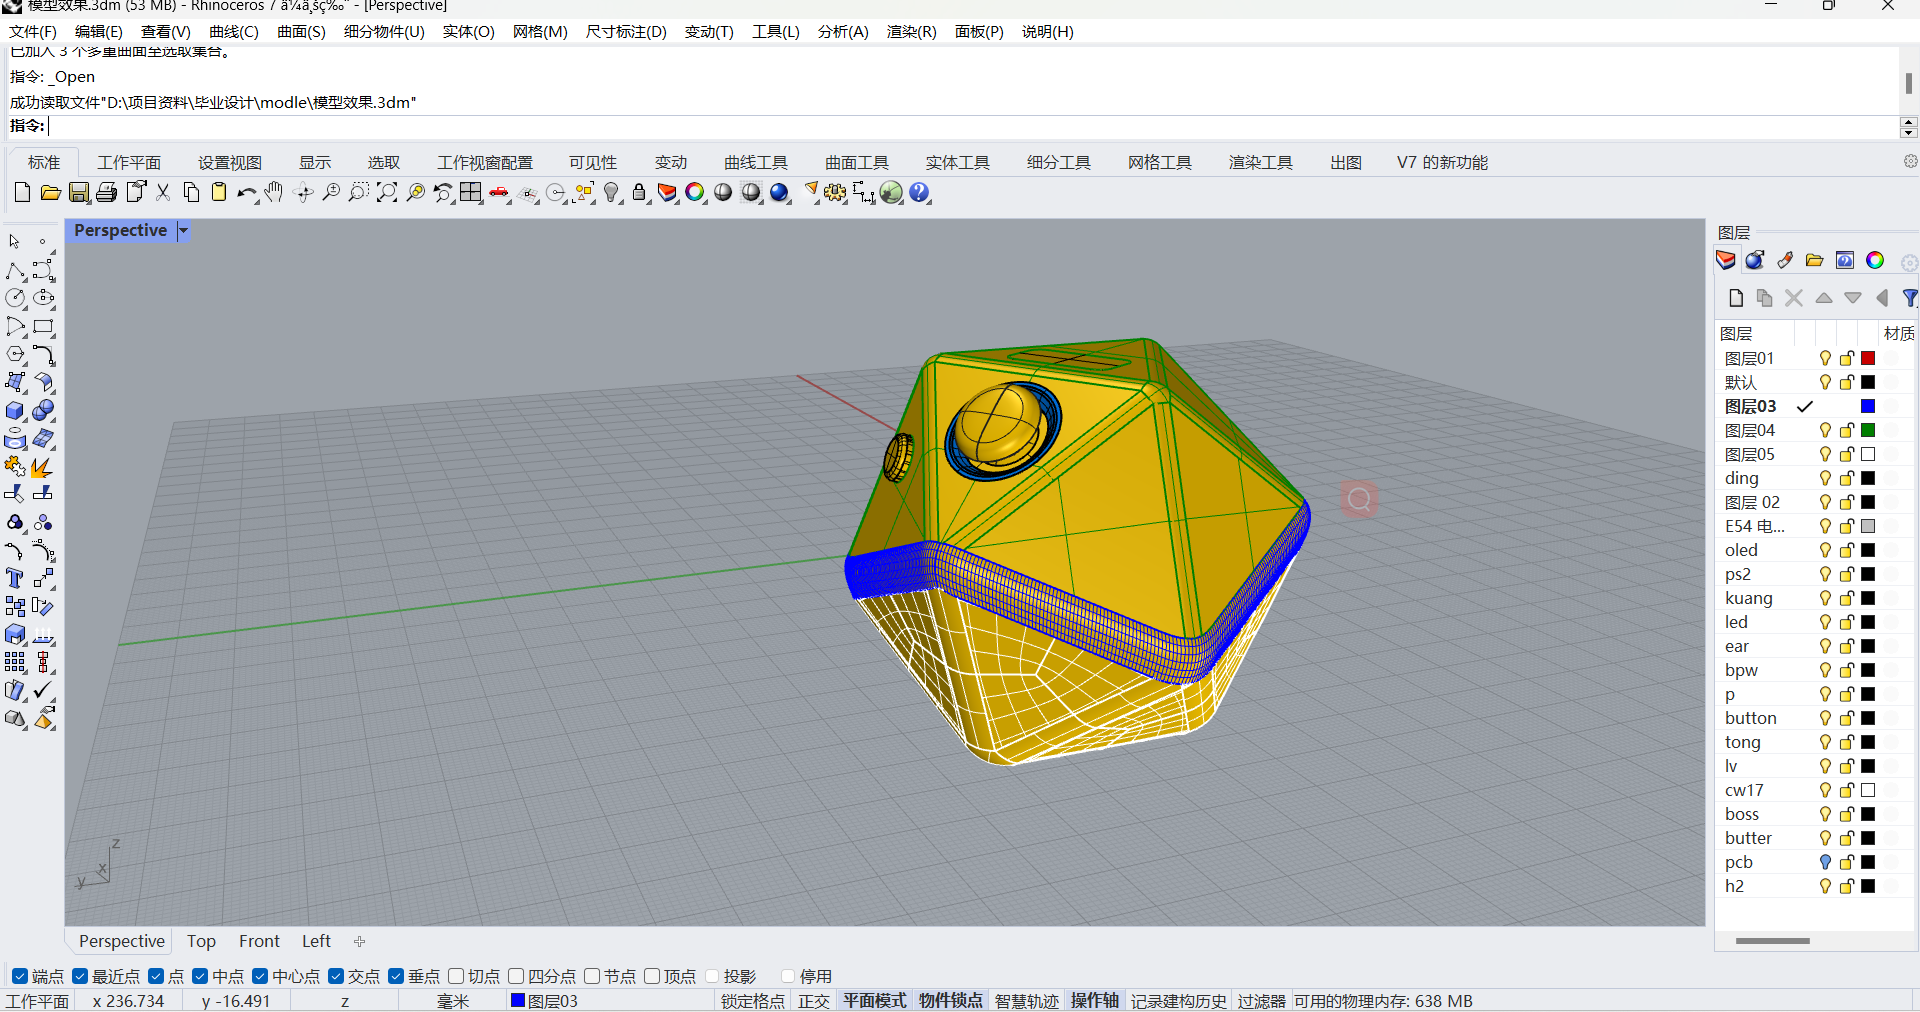The image size is (1920, 1012).
Task: Open the Perspective viewport dropdown arrow
Action: (183, 231)
